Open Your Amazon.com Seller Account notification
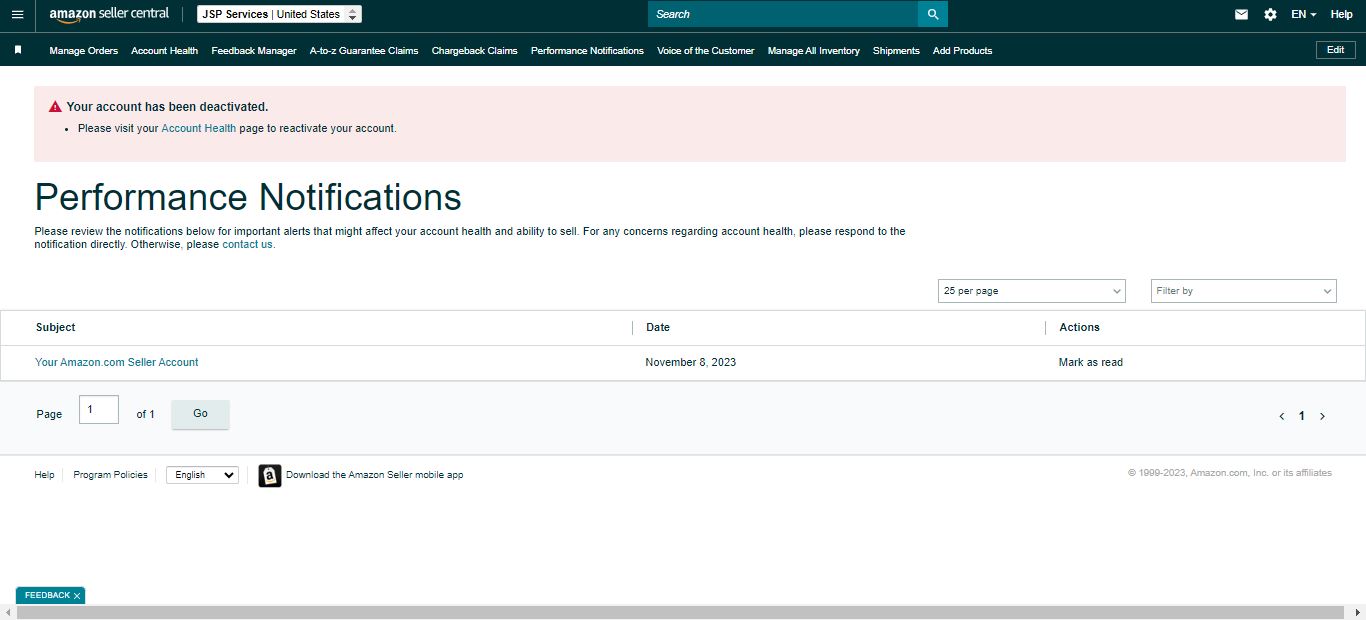 pos(117,362)
